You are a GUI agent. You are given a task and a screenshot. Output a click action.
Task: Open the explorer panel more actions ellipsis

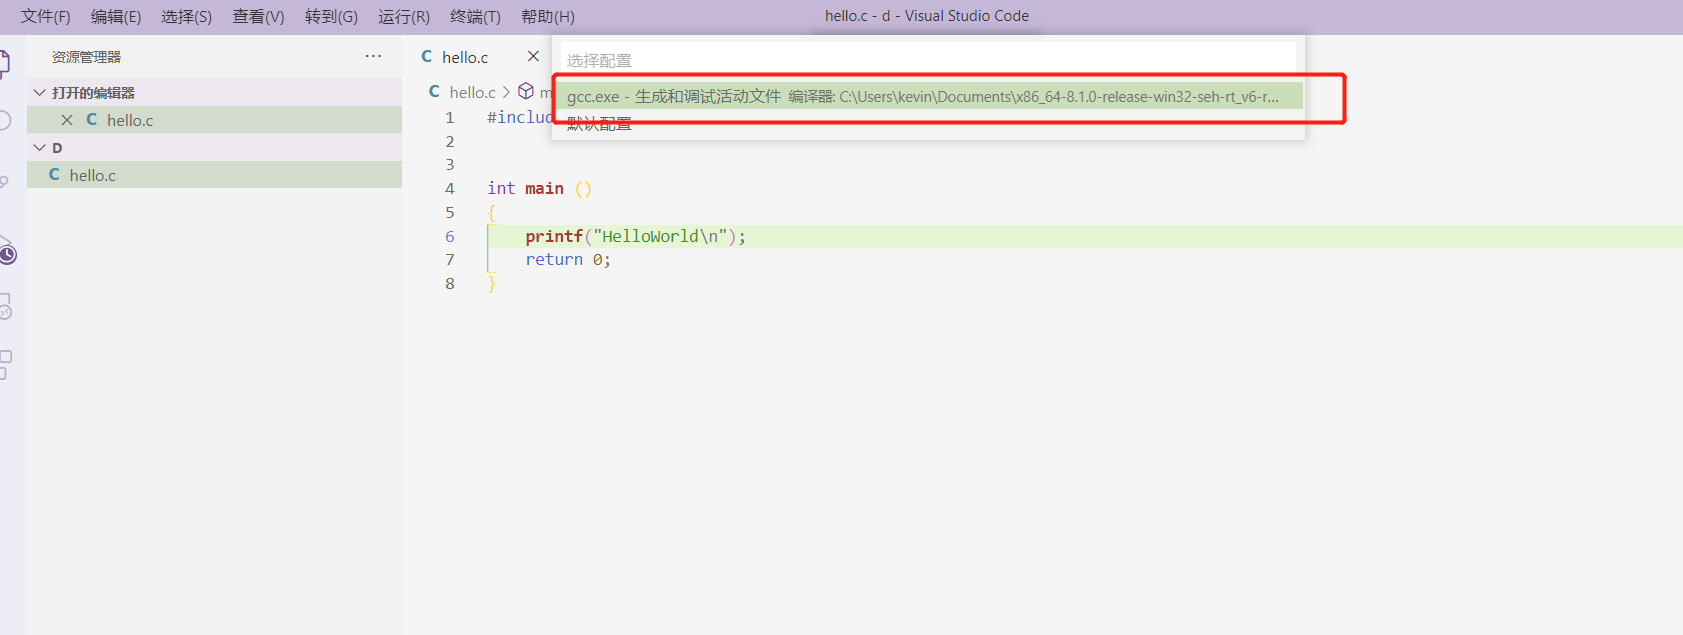[x=373, y=56]
